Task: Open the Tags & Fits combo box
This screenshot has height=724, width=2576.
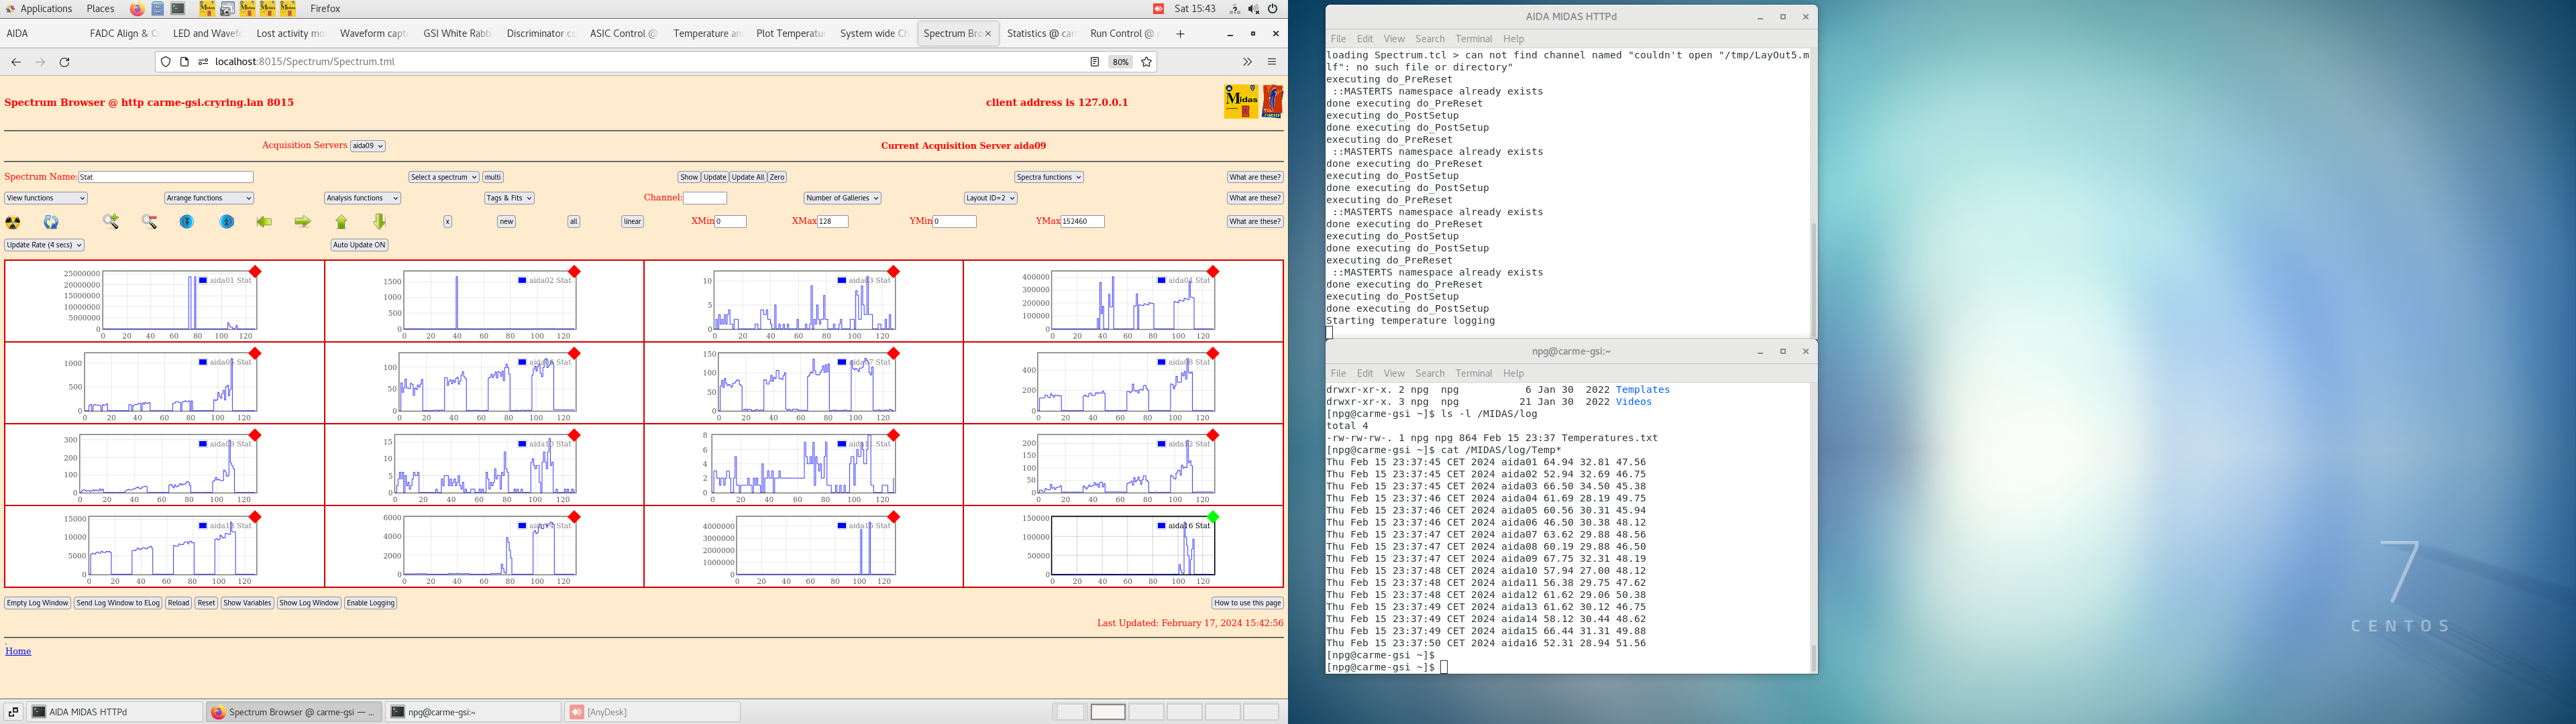Action: (507, 198)
